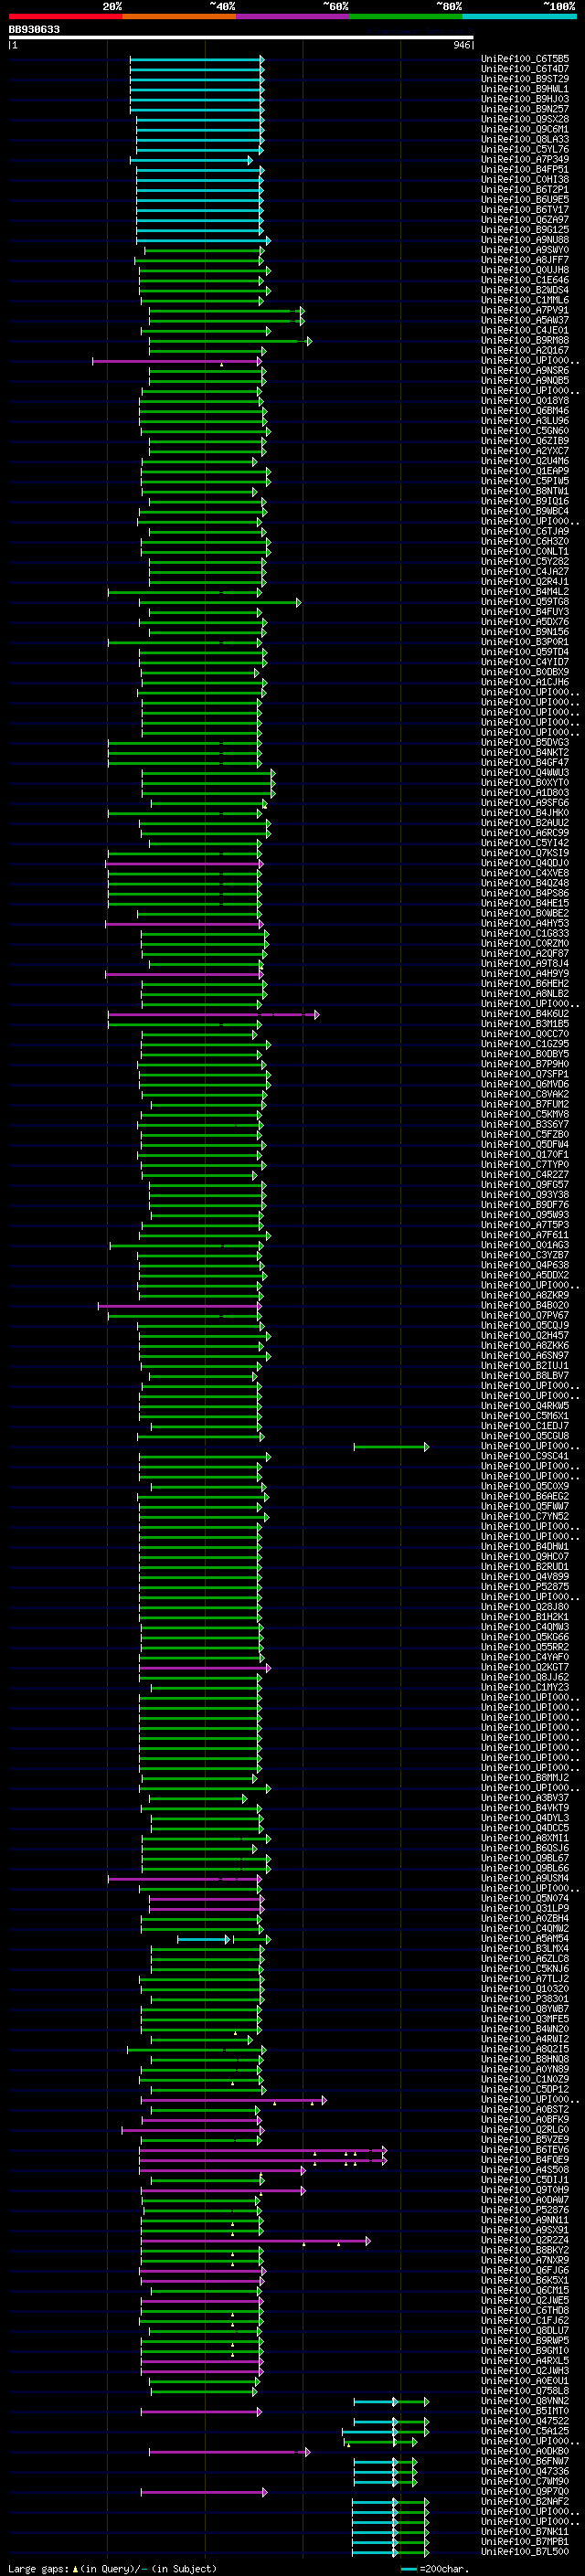Screen dimensions: 585x2576
Task: Click the long purple bar for UniRef100_B4FQE9
Action: [x=263, y=2160]
